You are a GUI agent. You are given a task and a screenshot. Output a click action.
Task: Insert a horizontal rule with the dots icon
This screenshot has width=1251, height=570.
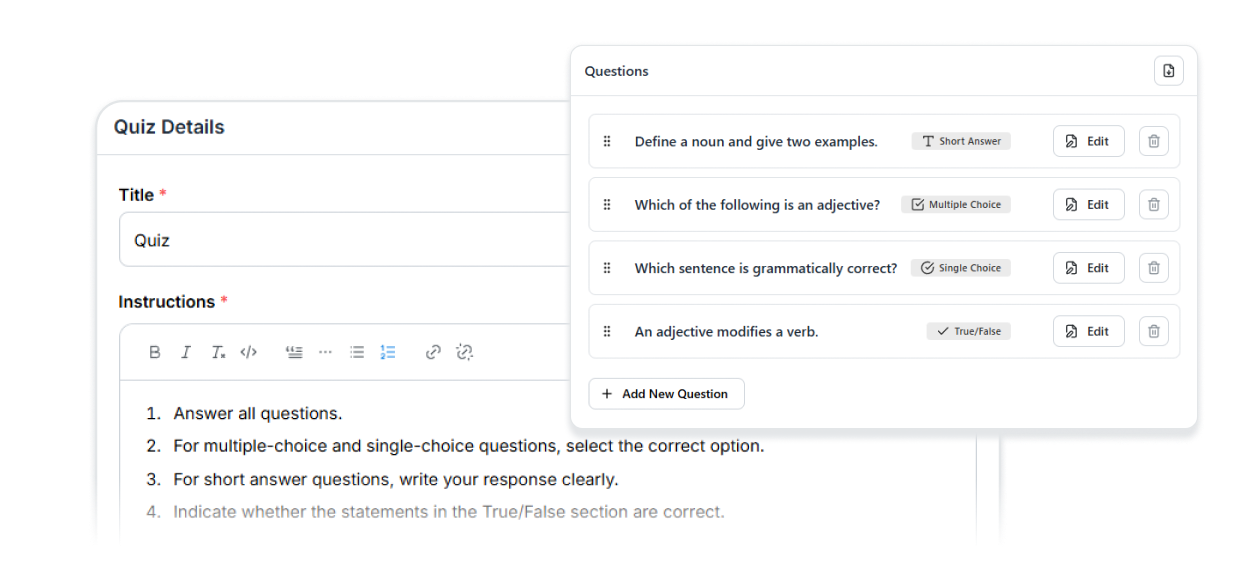pos(325,352)
